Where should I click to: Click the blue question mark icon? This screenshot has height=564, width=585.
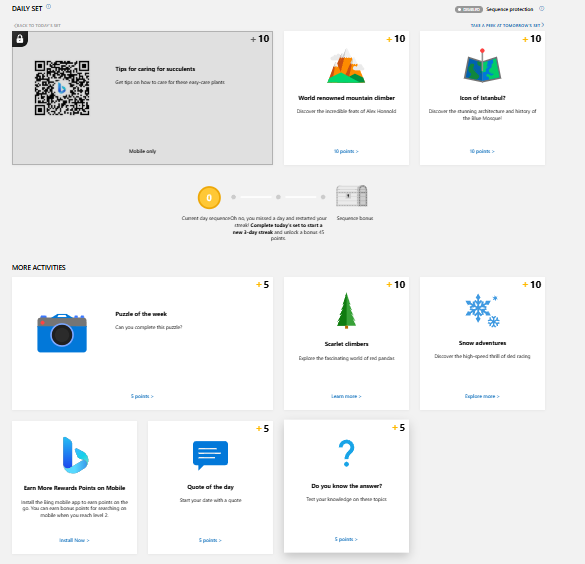pos(346,453)
